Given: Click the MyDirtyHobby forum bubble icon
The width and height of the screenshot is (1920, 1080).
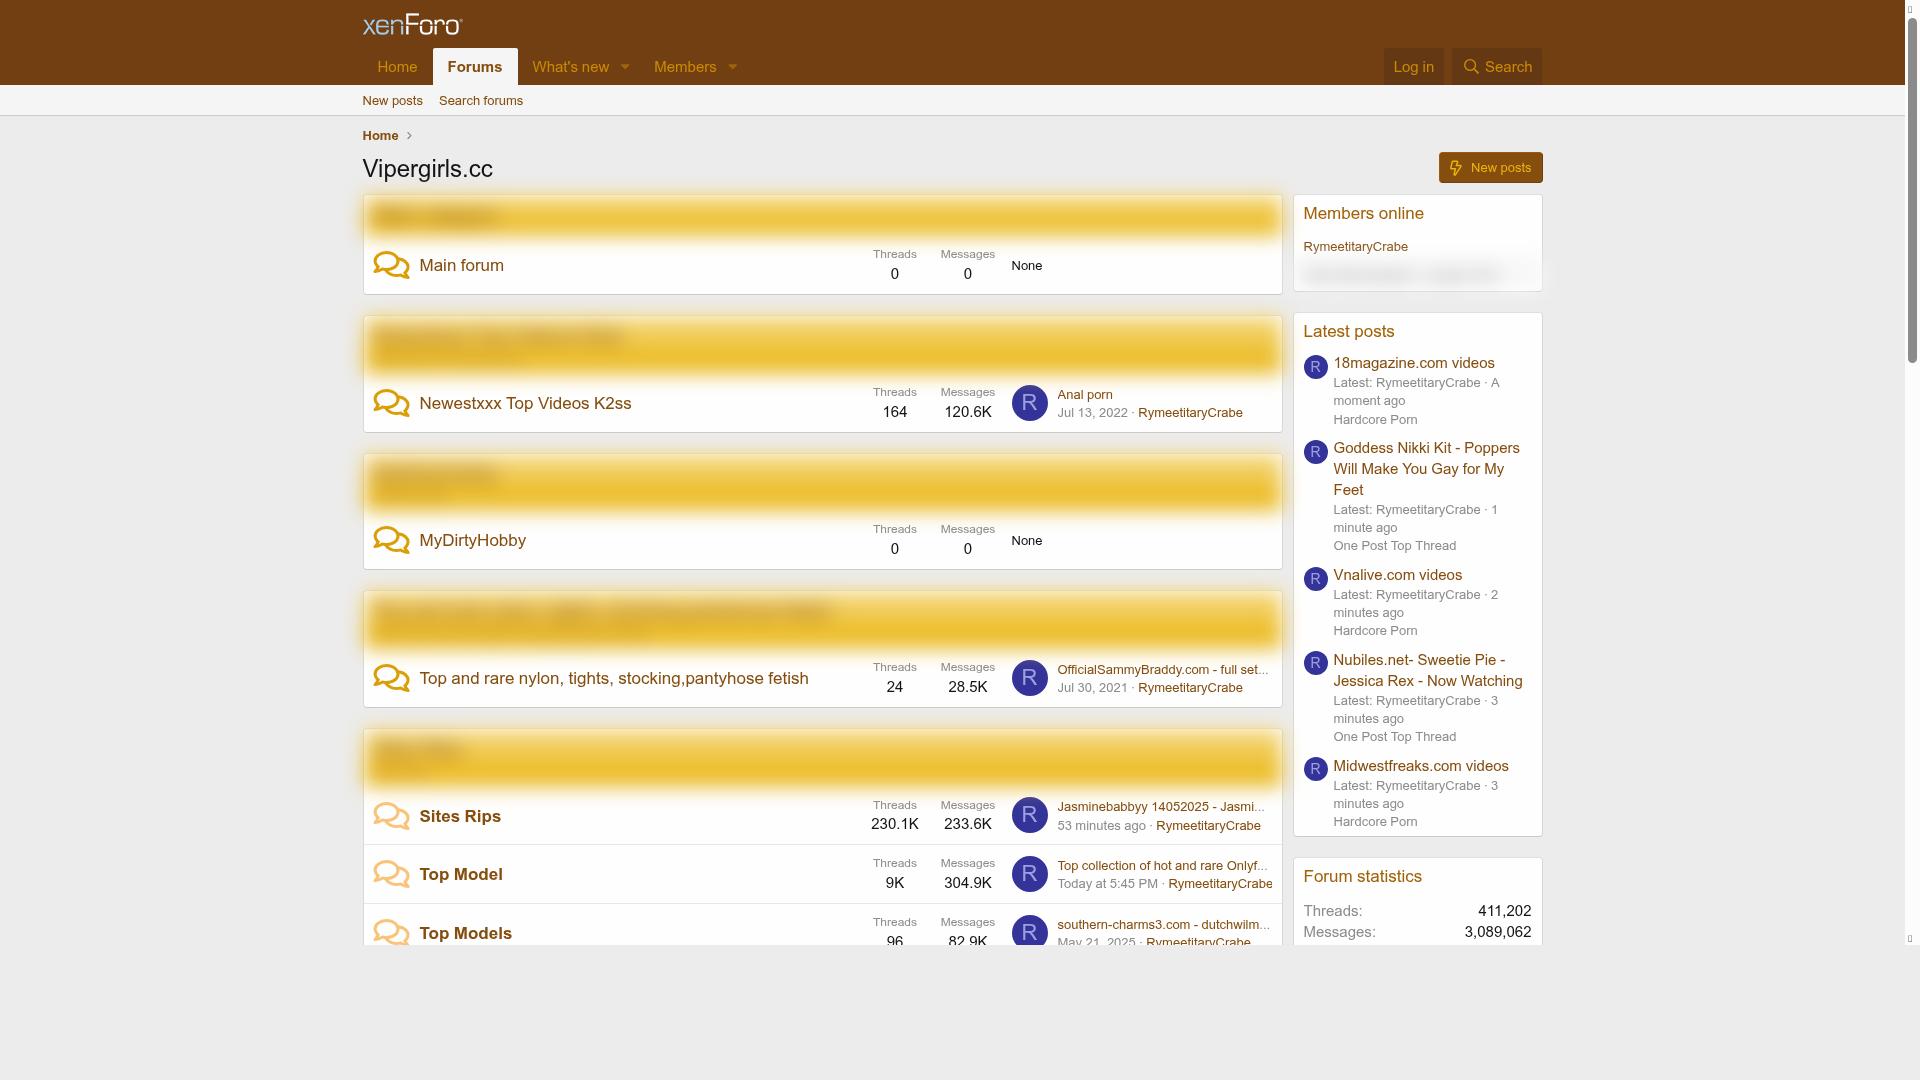Looking at the screenshot, I should click(391, 541).
